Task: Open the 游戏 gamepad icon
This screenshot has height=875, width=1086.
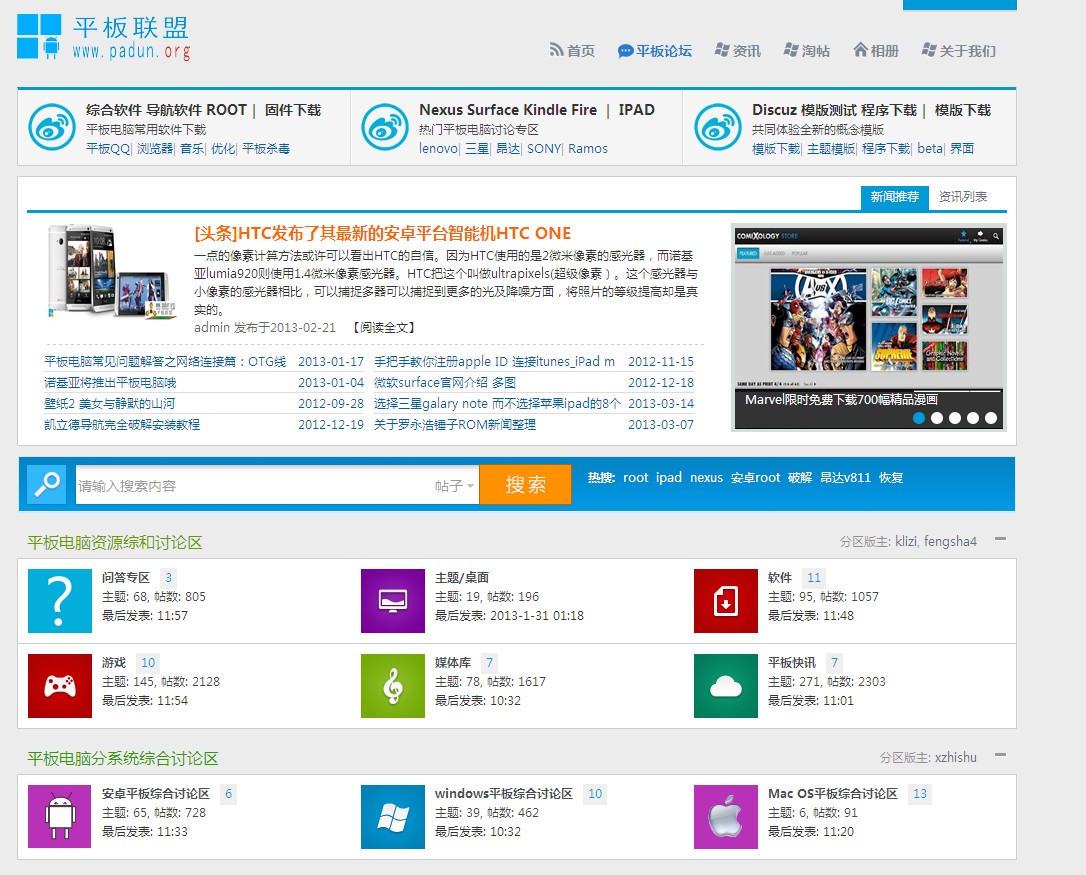Action: point(60,685)
